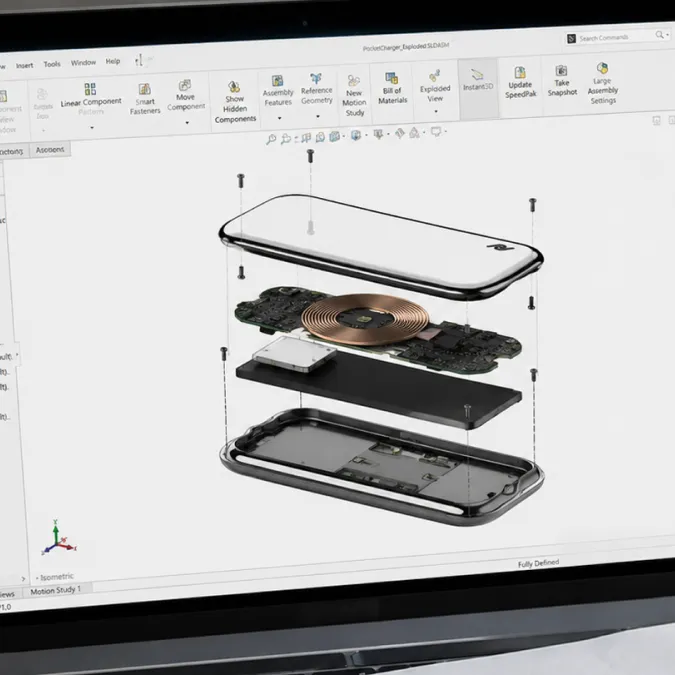The width and height of the screenshot is (675, 675).
Task: Open the Edit Appearance dropdown arrow
Action: click(424, 133)
